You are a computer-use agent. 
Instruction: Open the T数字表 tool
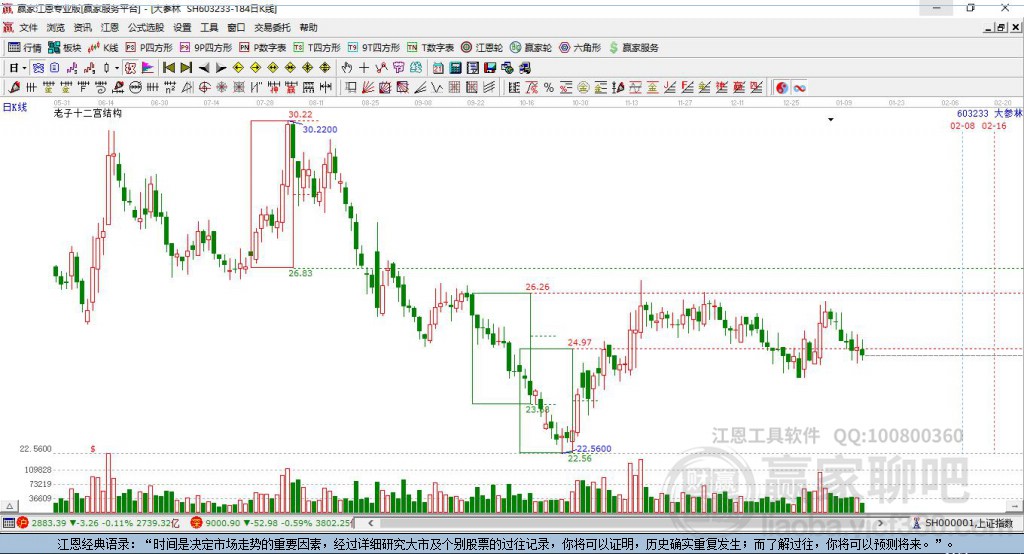tap(430, 48)
